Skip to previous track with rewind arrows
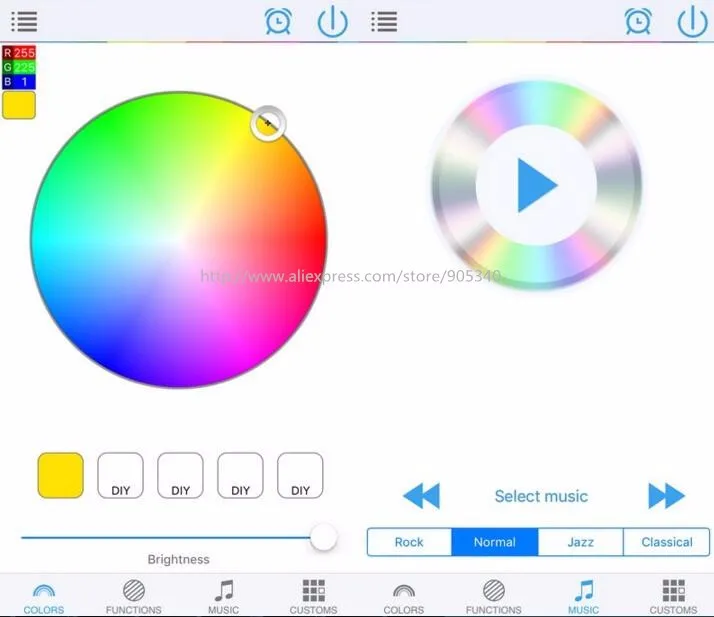The width and height of the screenshot is (714, 617). 422,495
